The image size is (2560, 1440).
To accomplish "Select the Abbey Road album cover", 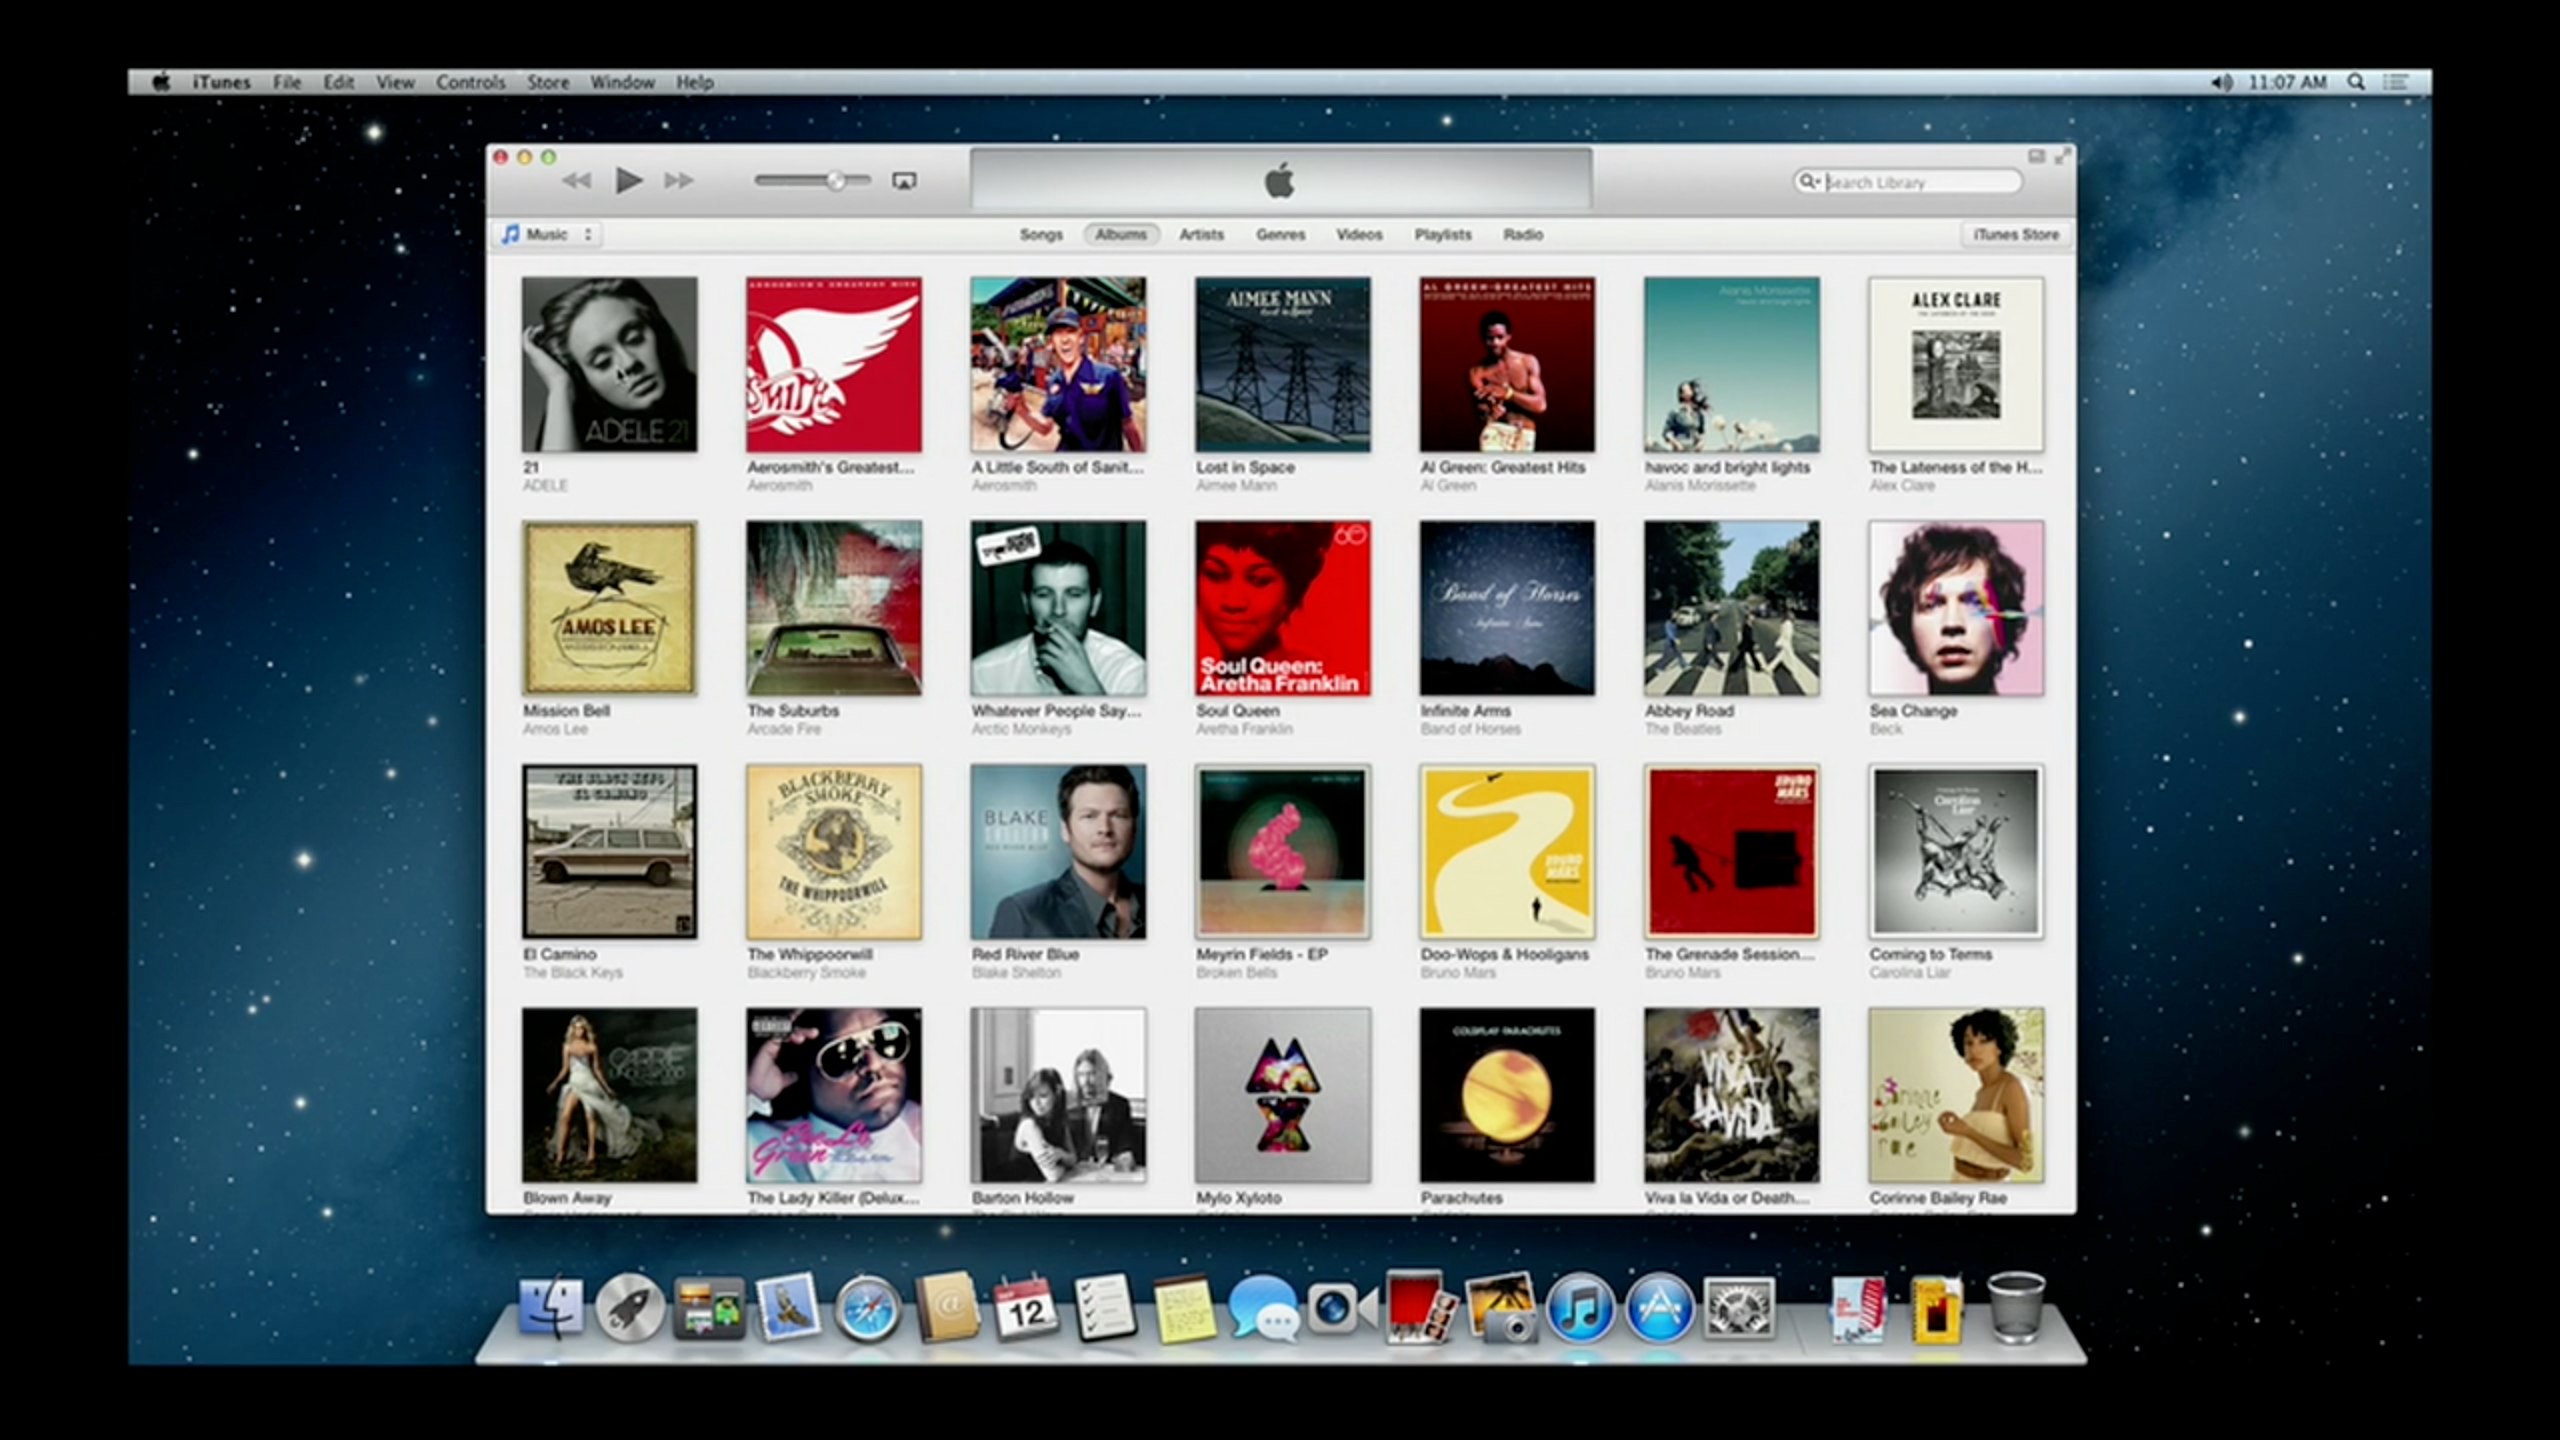I will click(1732, 608).
